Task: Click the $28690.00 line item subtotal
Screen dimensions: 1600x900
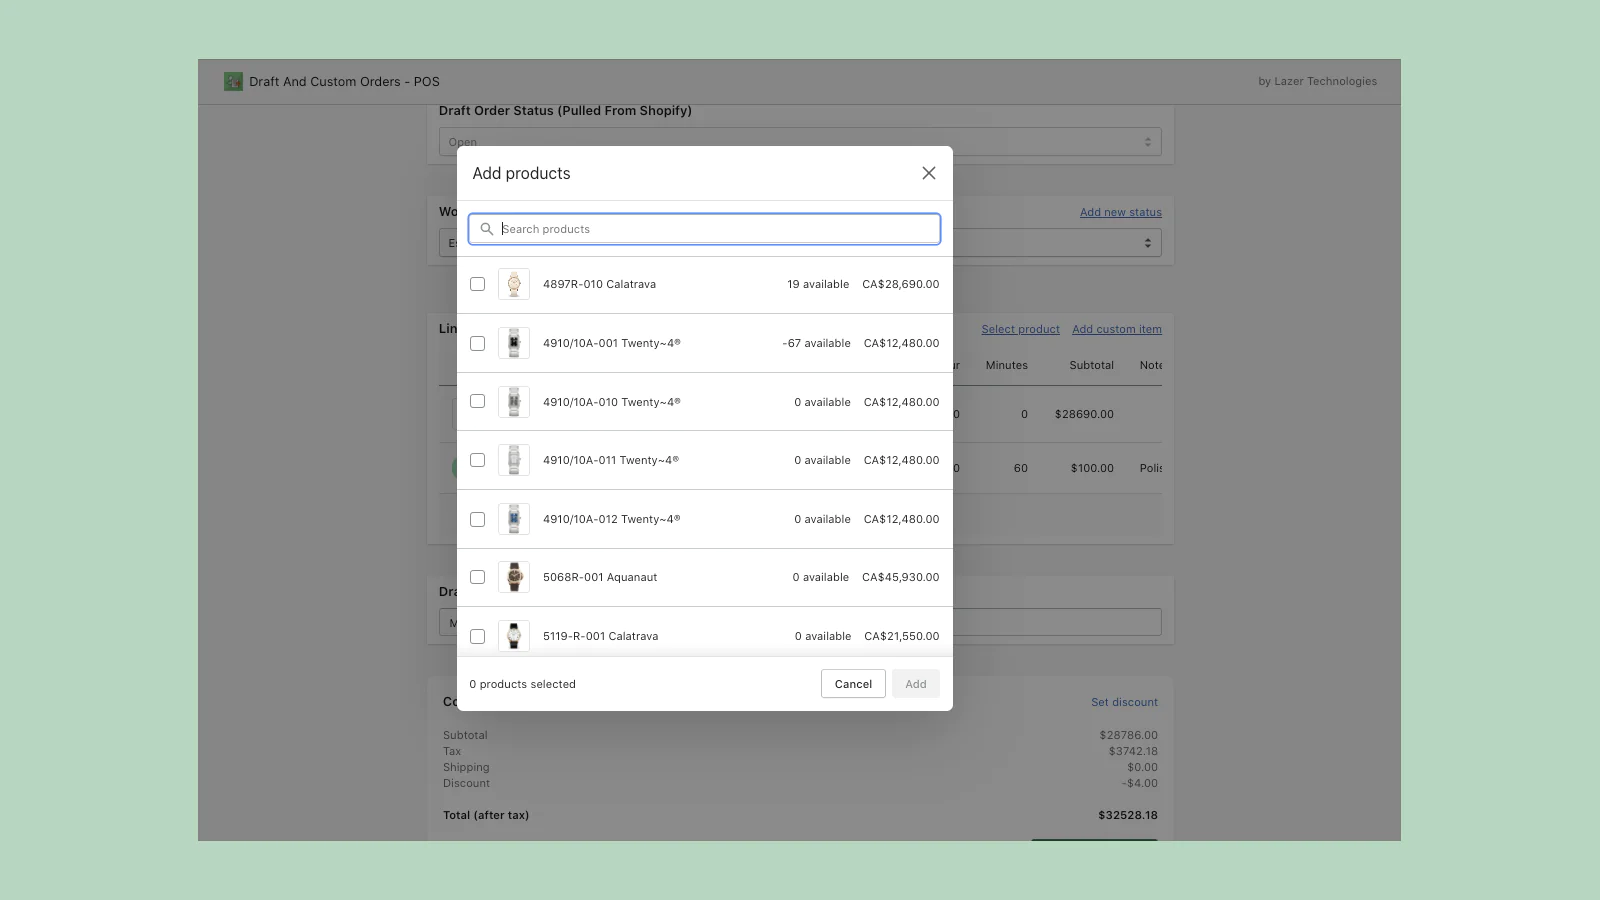Action: pos(1084,414)
